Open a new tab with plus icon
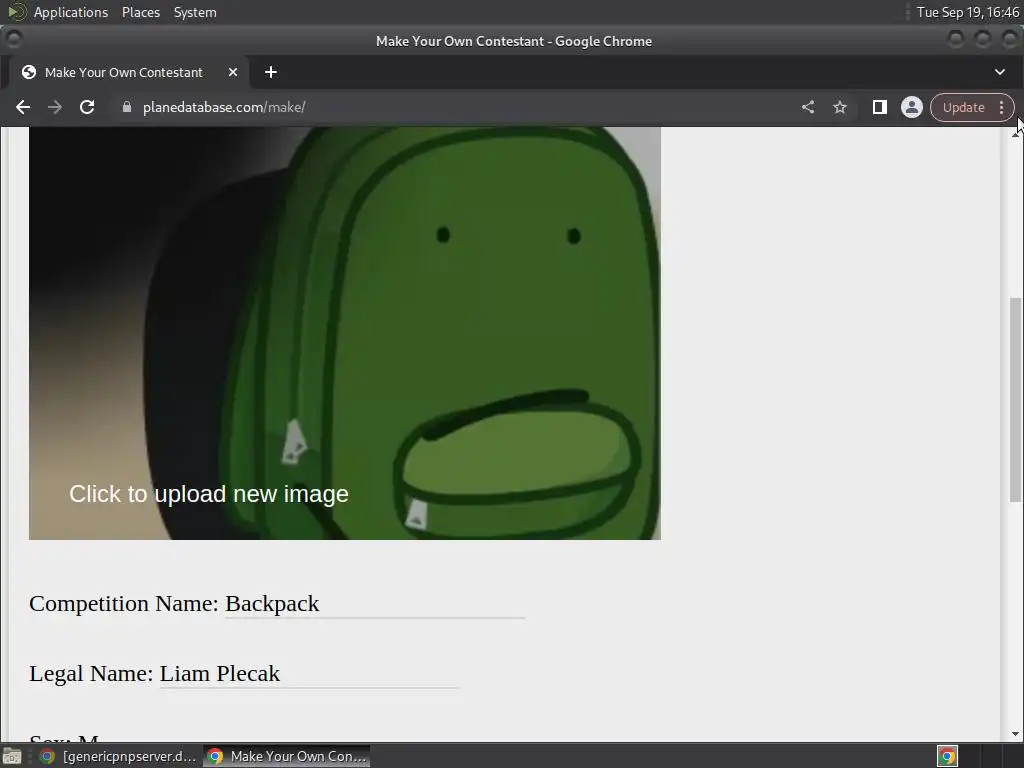Image resolution: width=1024 pixels, height=768 pixels. point(271,72)
